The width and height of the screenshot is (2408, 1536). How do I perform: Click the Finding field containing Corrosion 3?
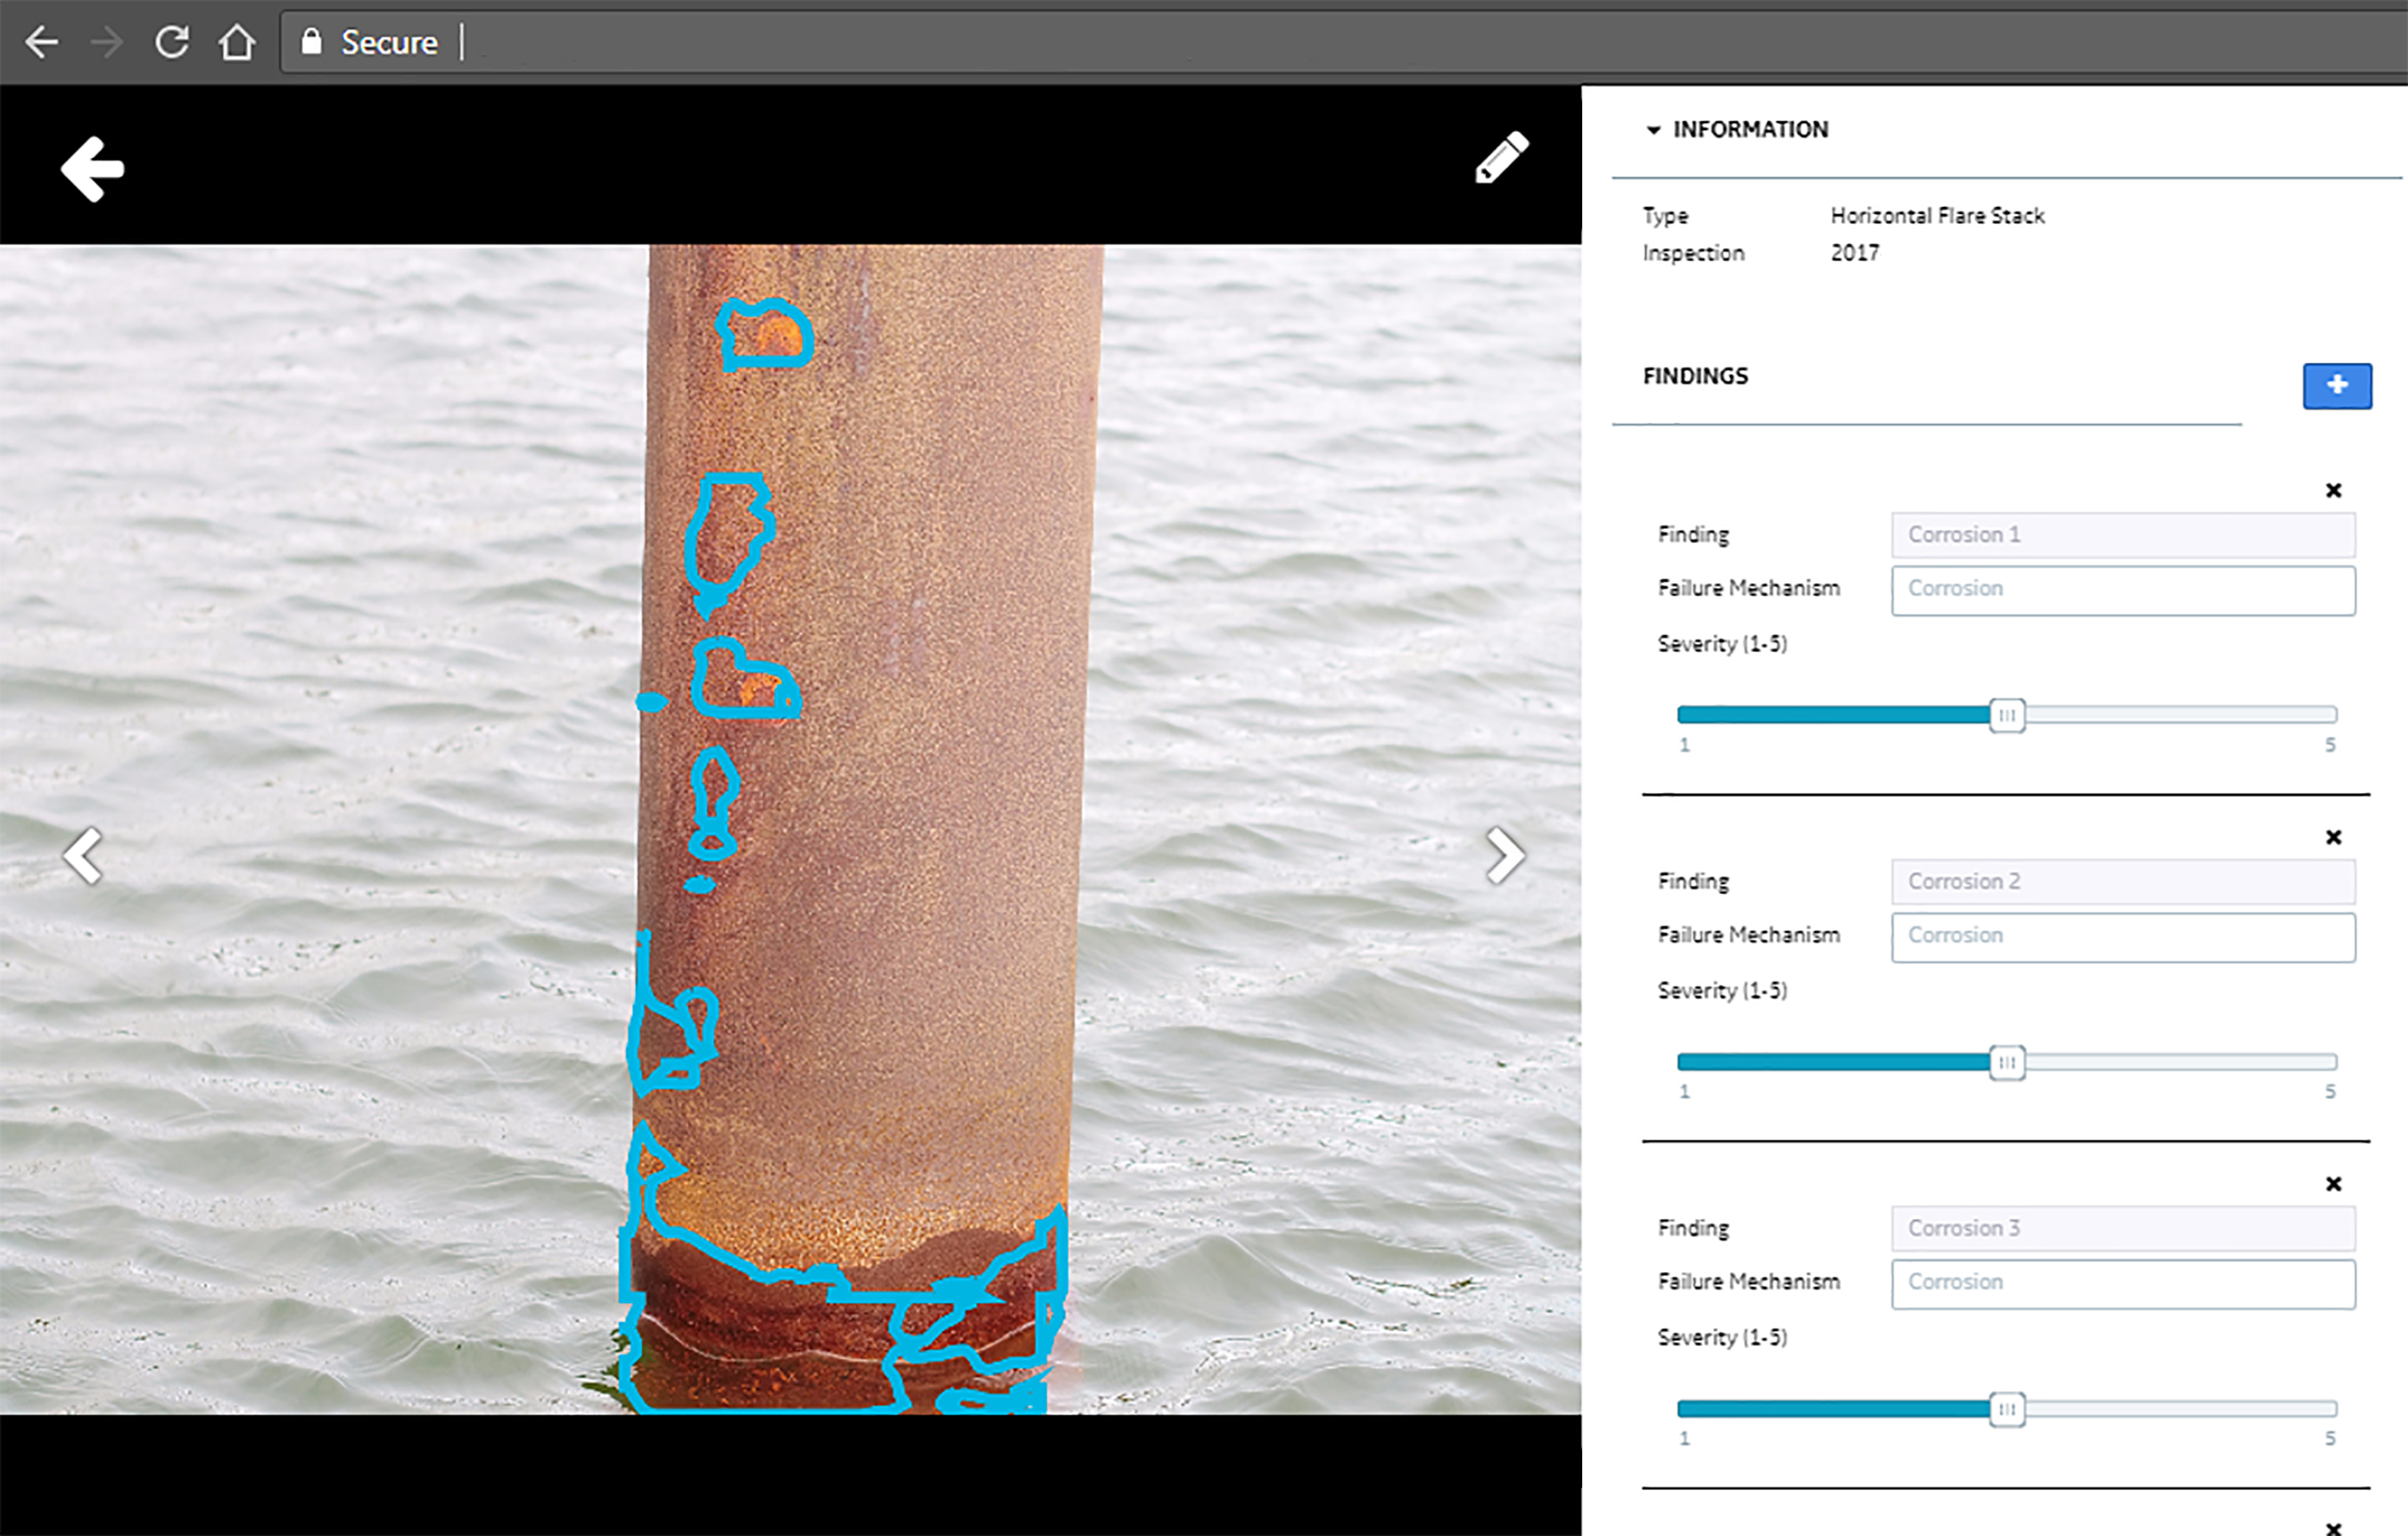coord(2123,1229)
